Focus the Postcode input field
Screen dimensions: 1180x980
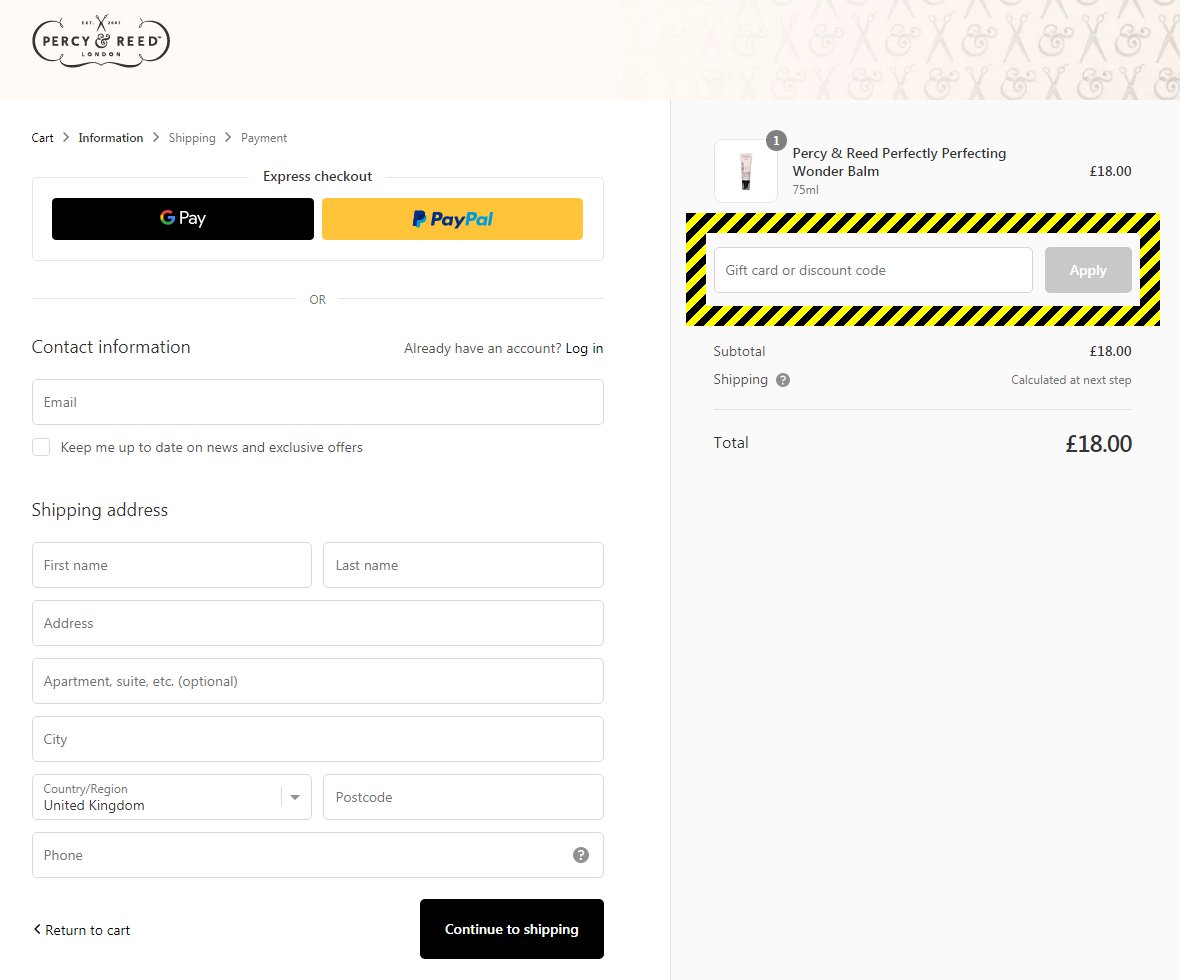coord(463,797)
